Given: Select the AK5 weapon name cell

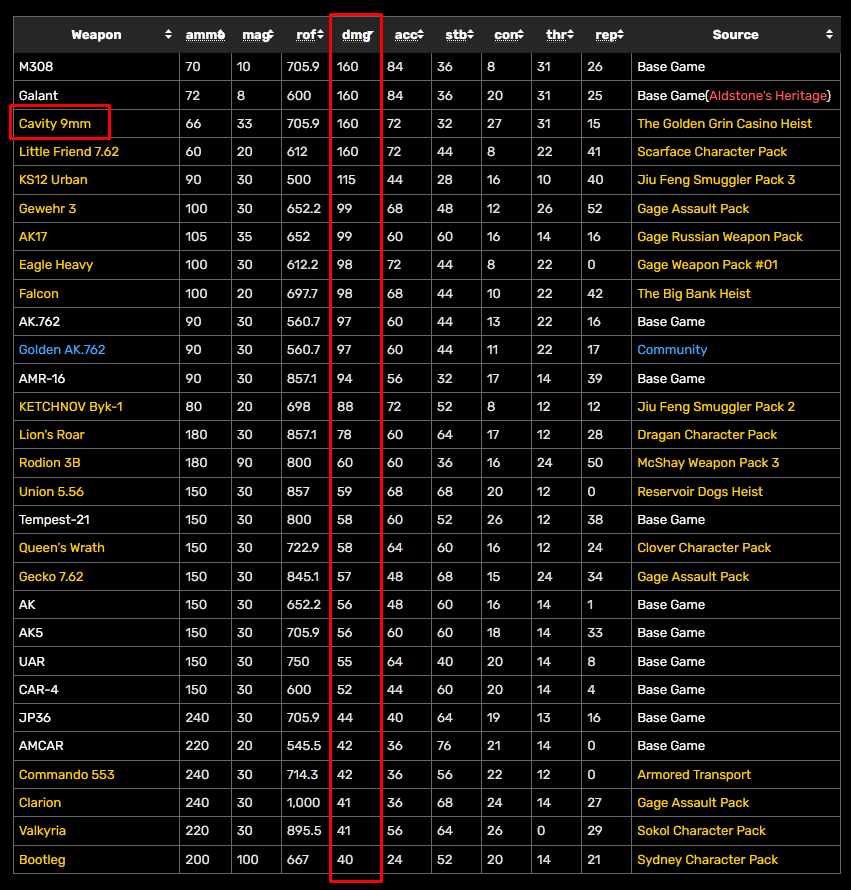Looking at the screenshot, I should pos(97,633).
